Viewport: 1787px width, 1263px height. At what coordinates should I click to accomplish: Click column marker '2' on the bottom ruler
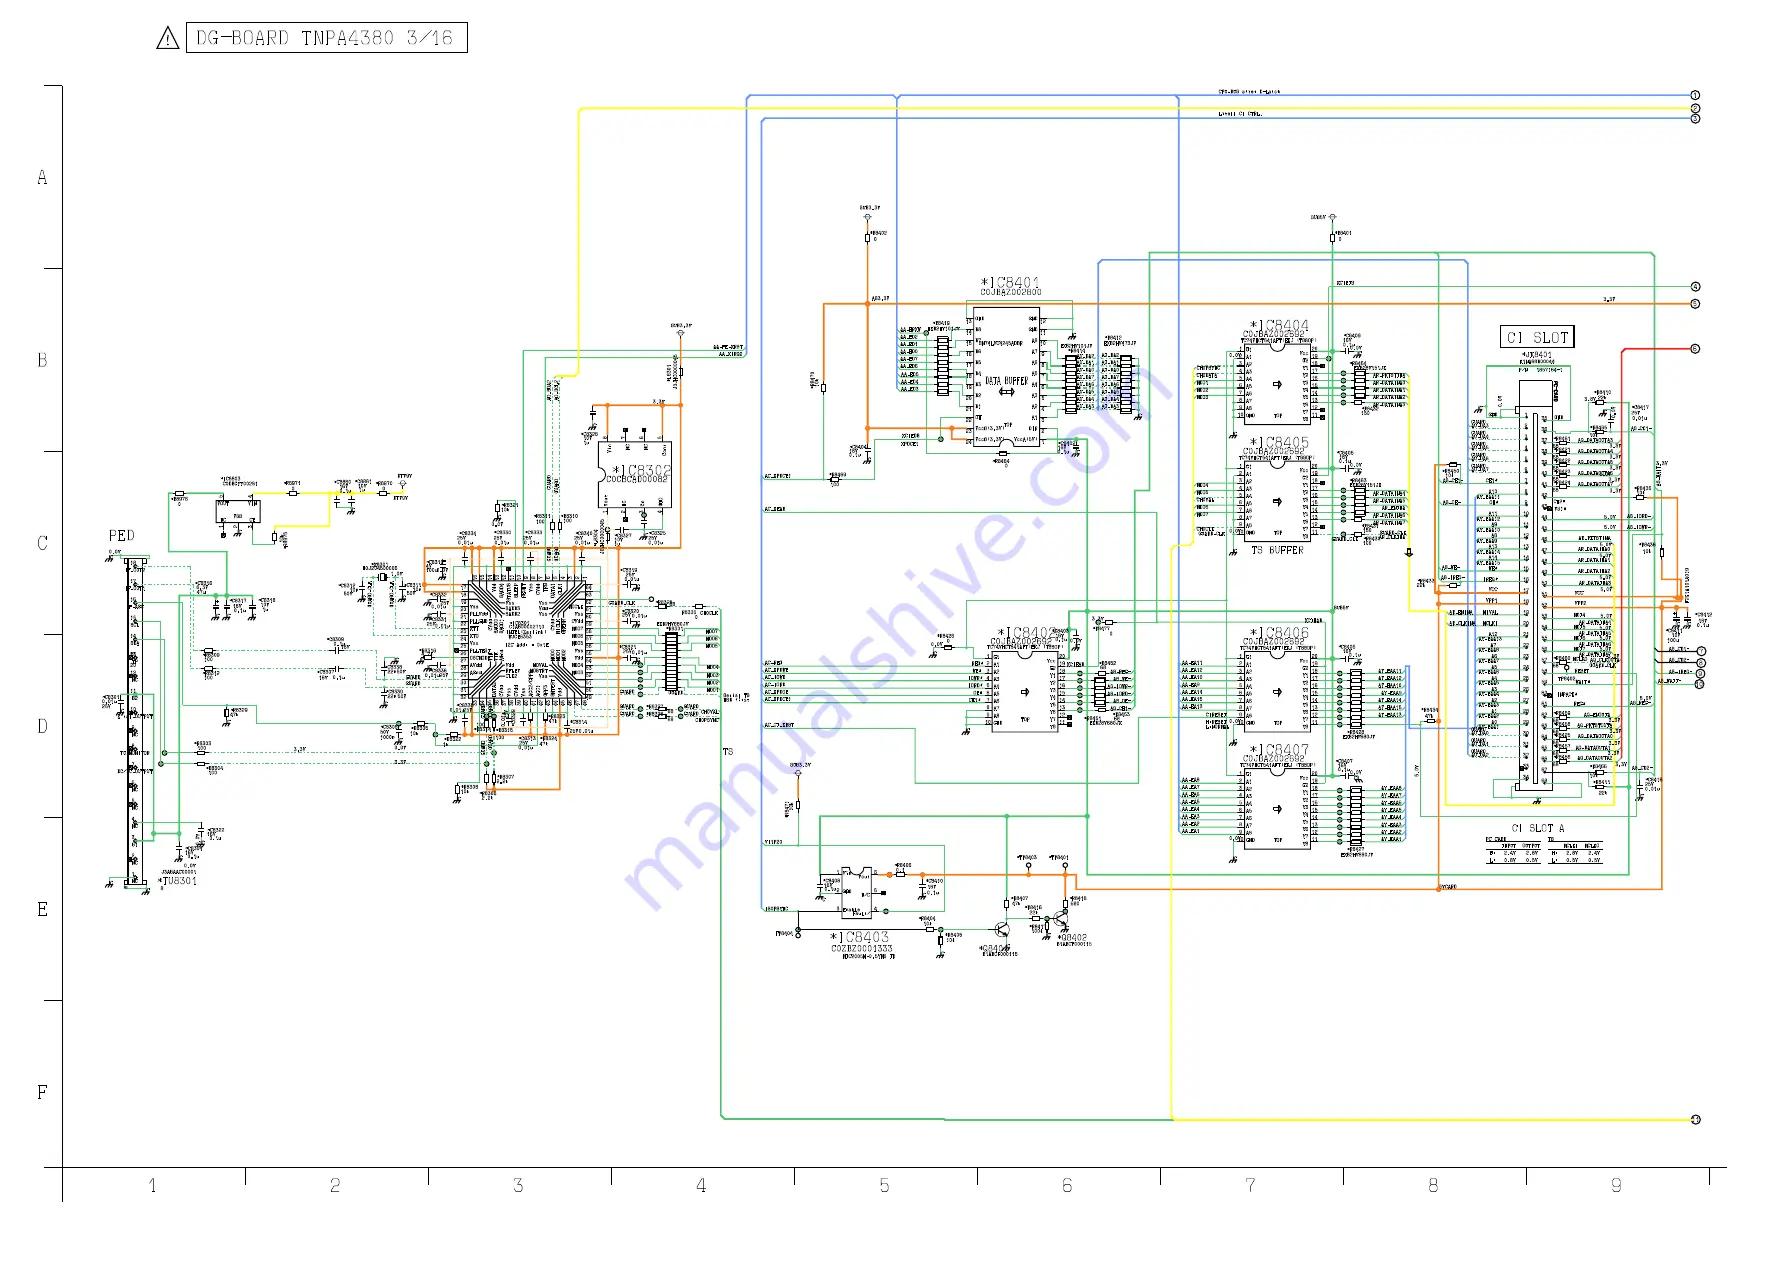pos(335,1186)
